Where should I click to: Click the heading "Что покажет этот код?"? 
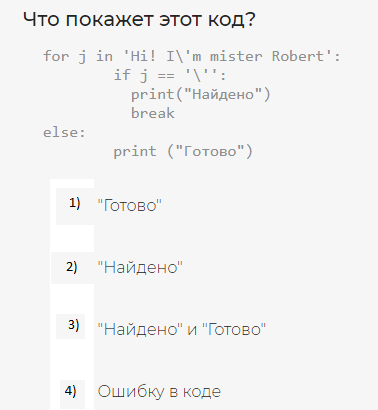coord(139,19)
